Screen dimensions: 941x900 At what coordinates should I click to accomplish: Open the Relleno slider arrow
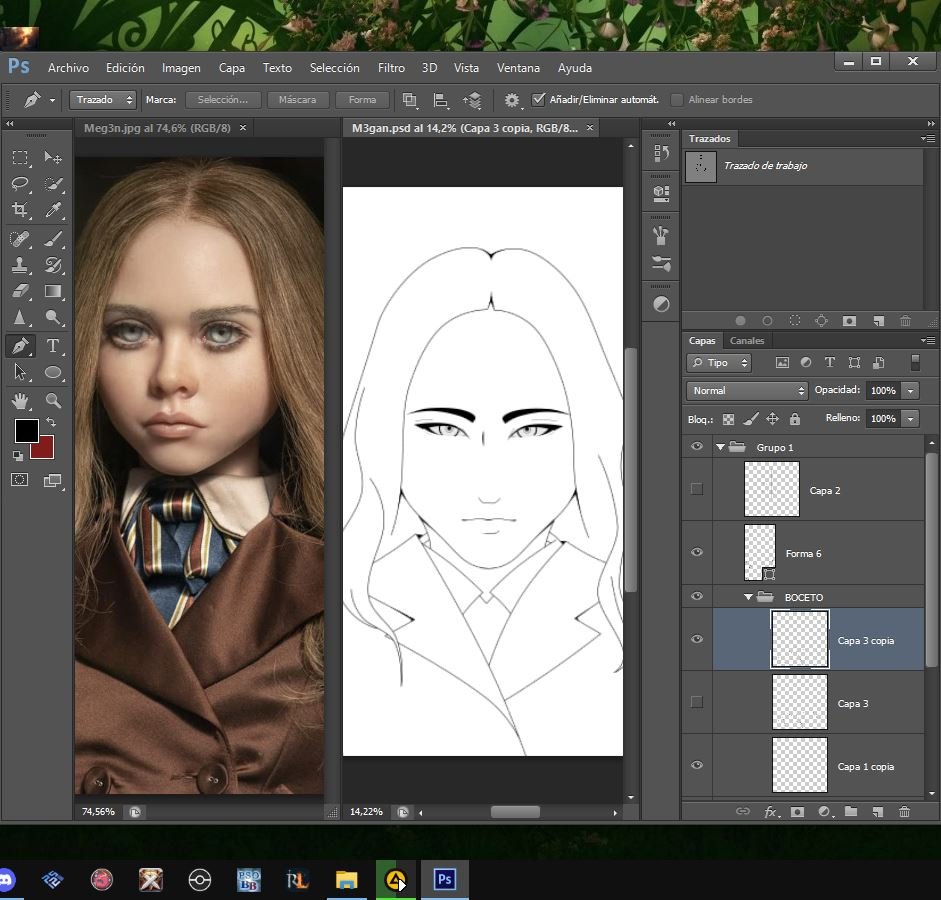(x=911, y=418)
